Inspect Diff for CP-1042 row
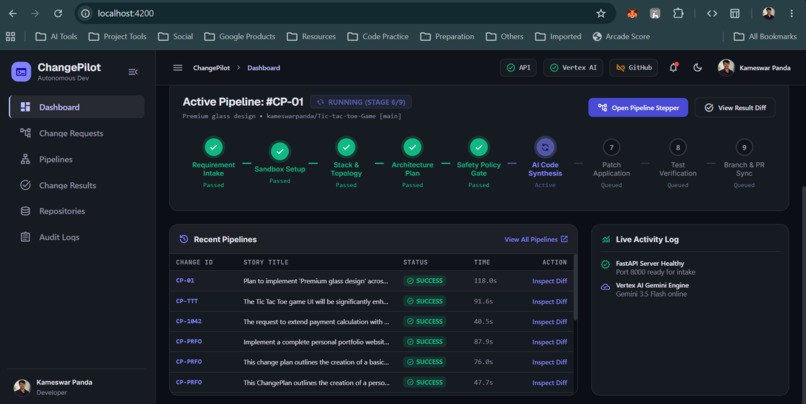This screenshot has height=404, width=806. (x=549, y=322)
